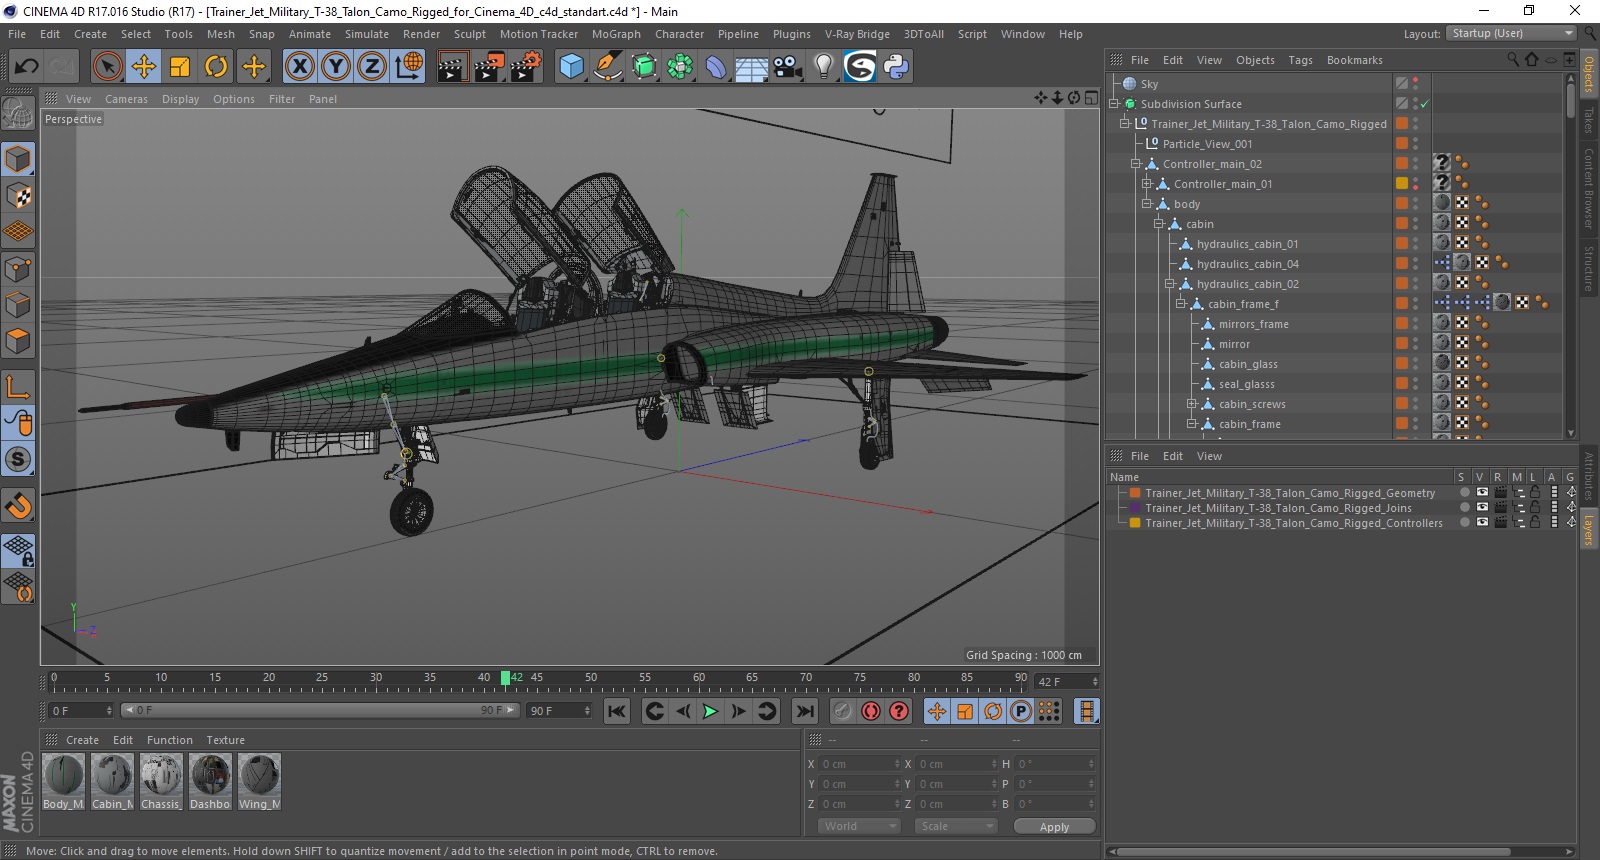
Task: Toggle Sky object visibility dots
Action: pos(1415,84)
